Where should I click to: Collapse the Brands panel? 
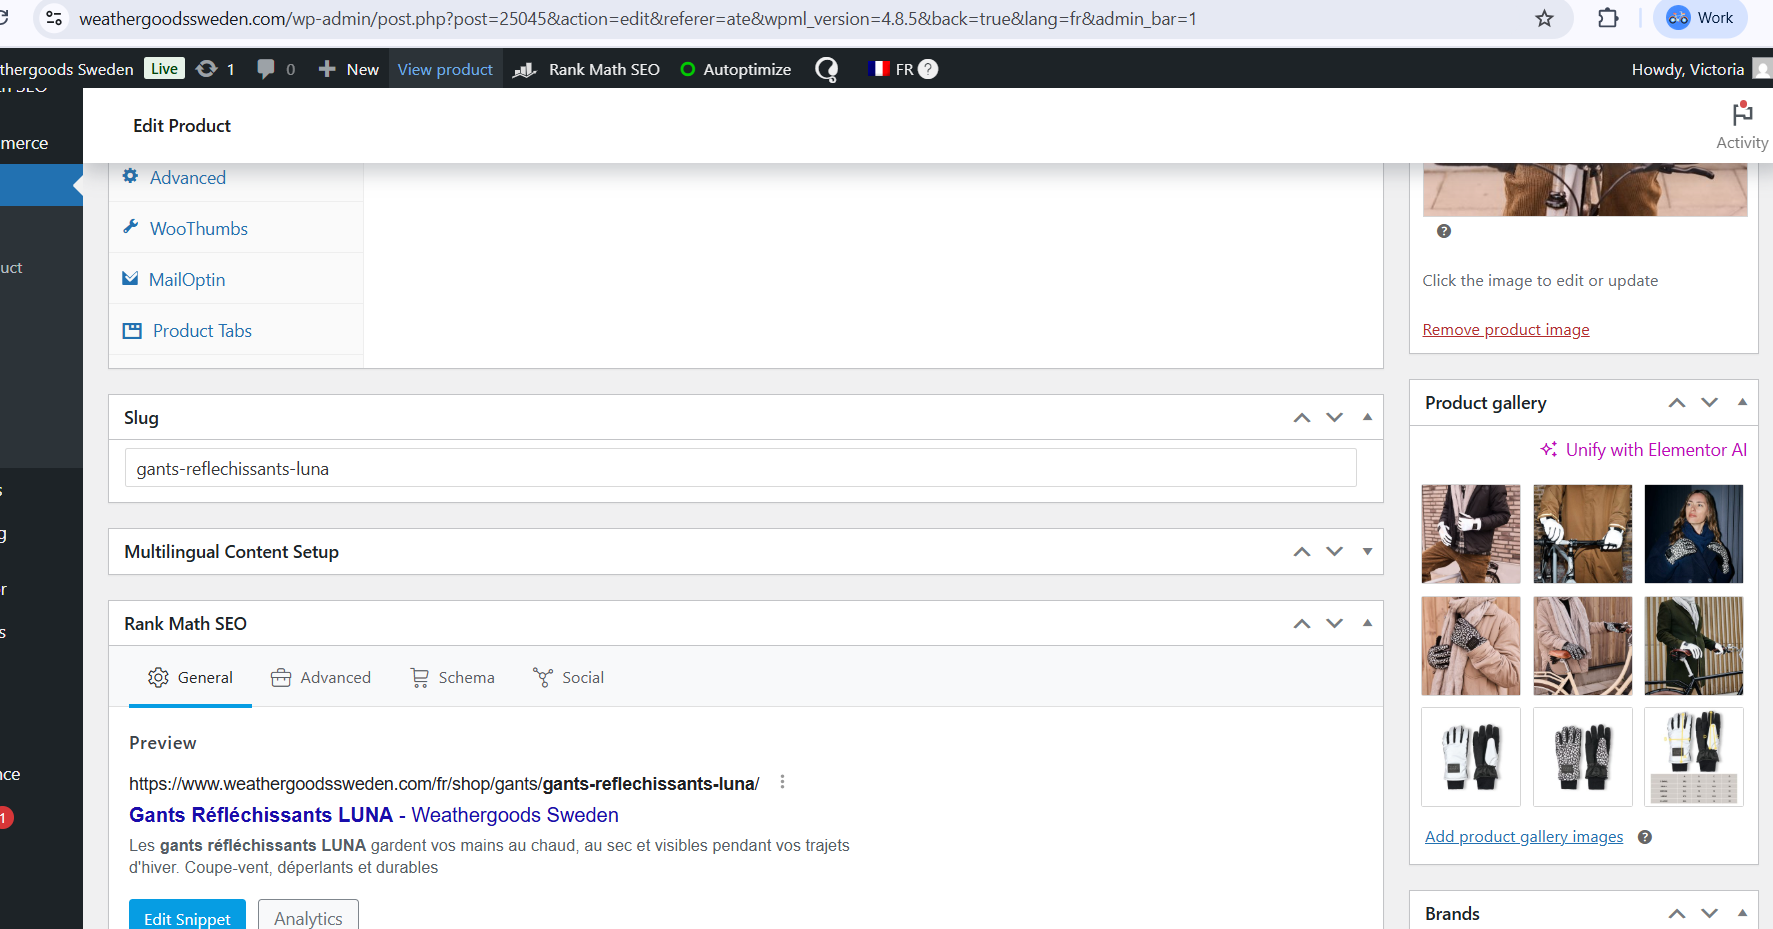pyautogui.click(x=1742, y=913)
